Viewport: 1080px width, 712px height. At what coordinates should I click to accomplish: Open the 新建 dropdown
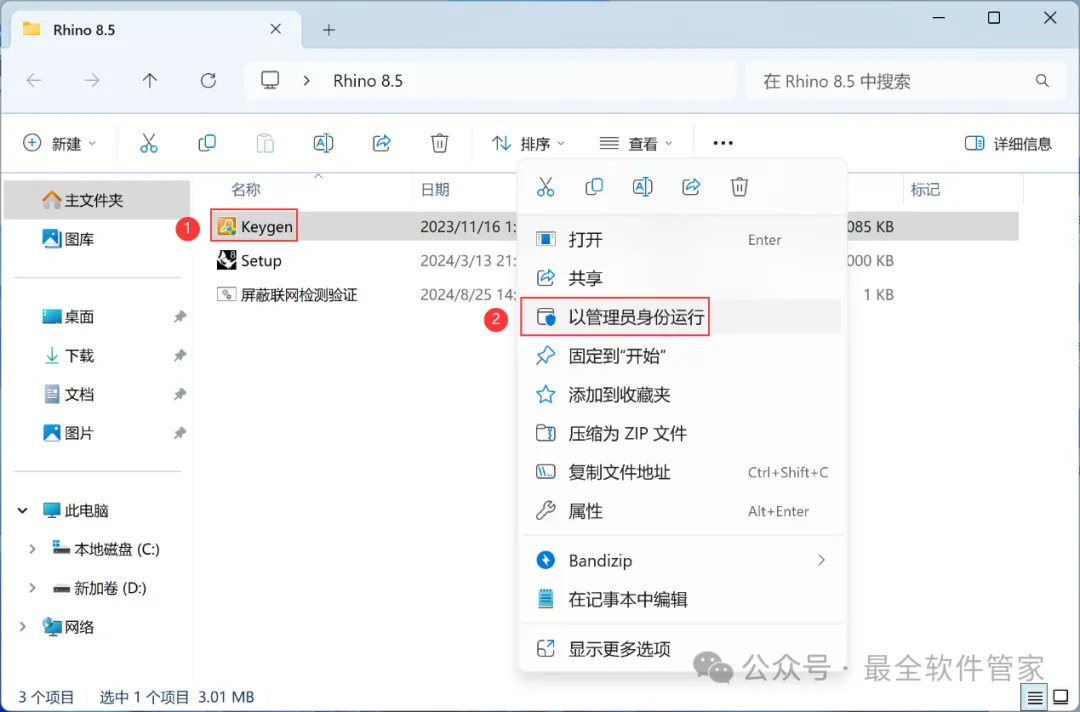[x=59, y=143]
